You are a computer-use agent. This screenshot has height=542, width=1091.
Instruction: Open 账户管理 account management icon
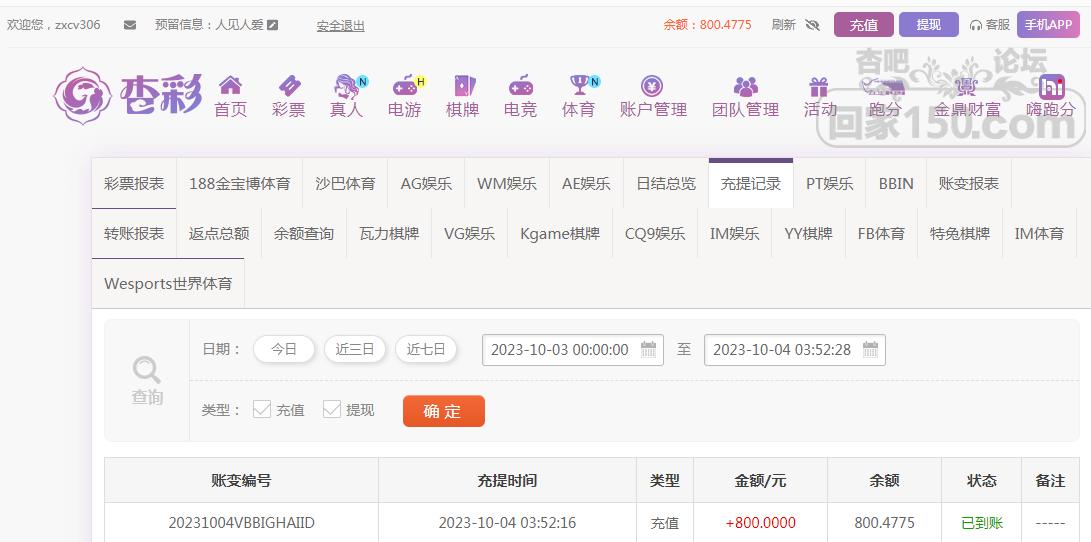point(652,86)
